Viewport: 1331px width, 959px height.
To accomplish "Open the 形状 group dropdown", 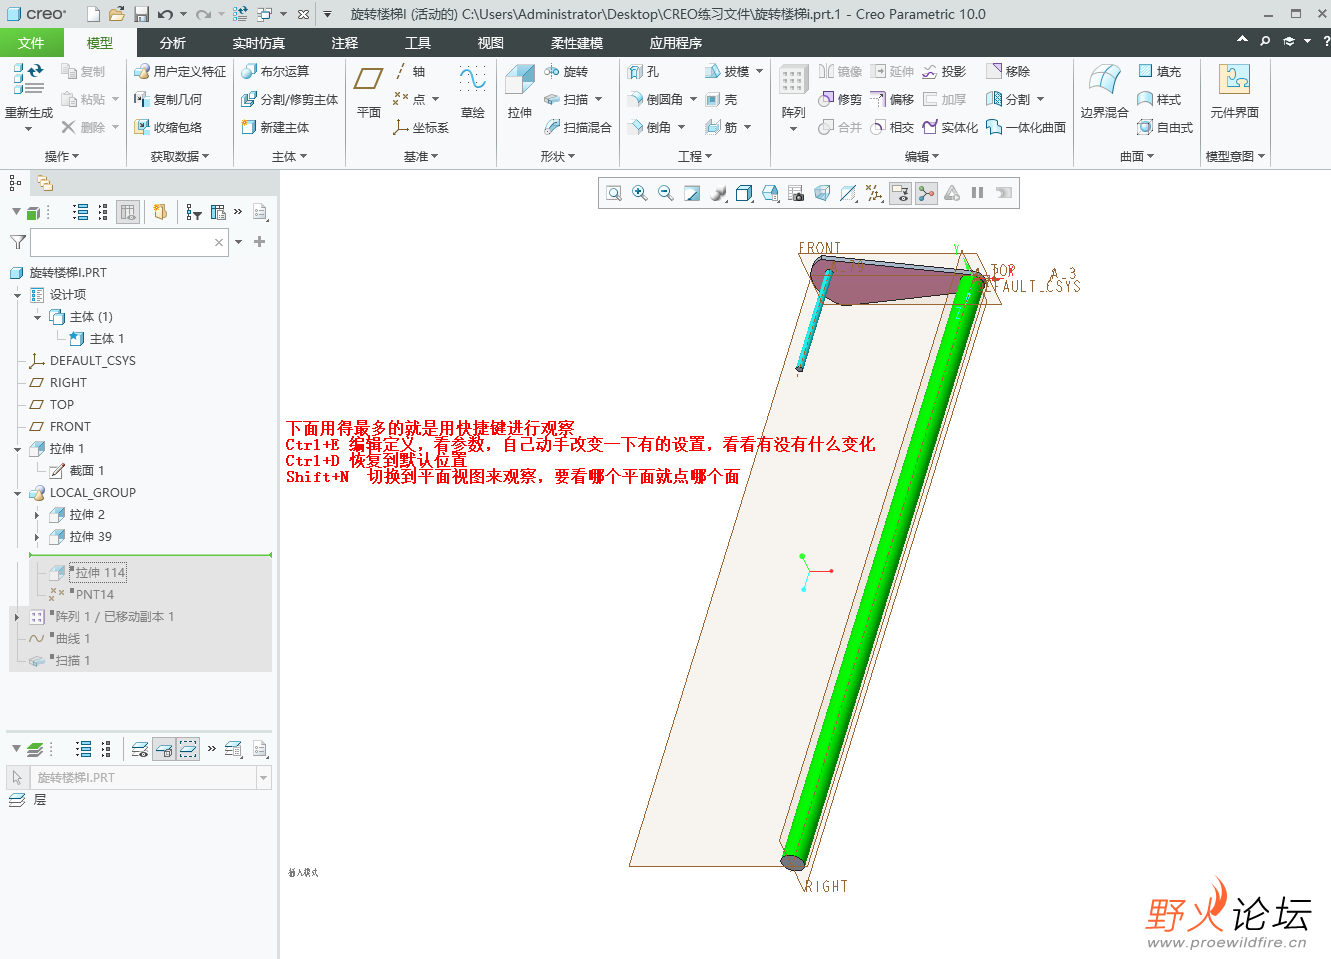I will (x=557, y=157).
